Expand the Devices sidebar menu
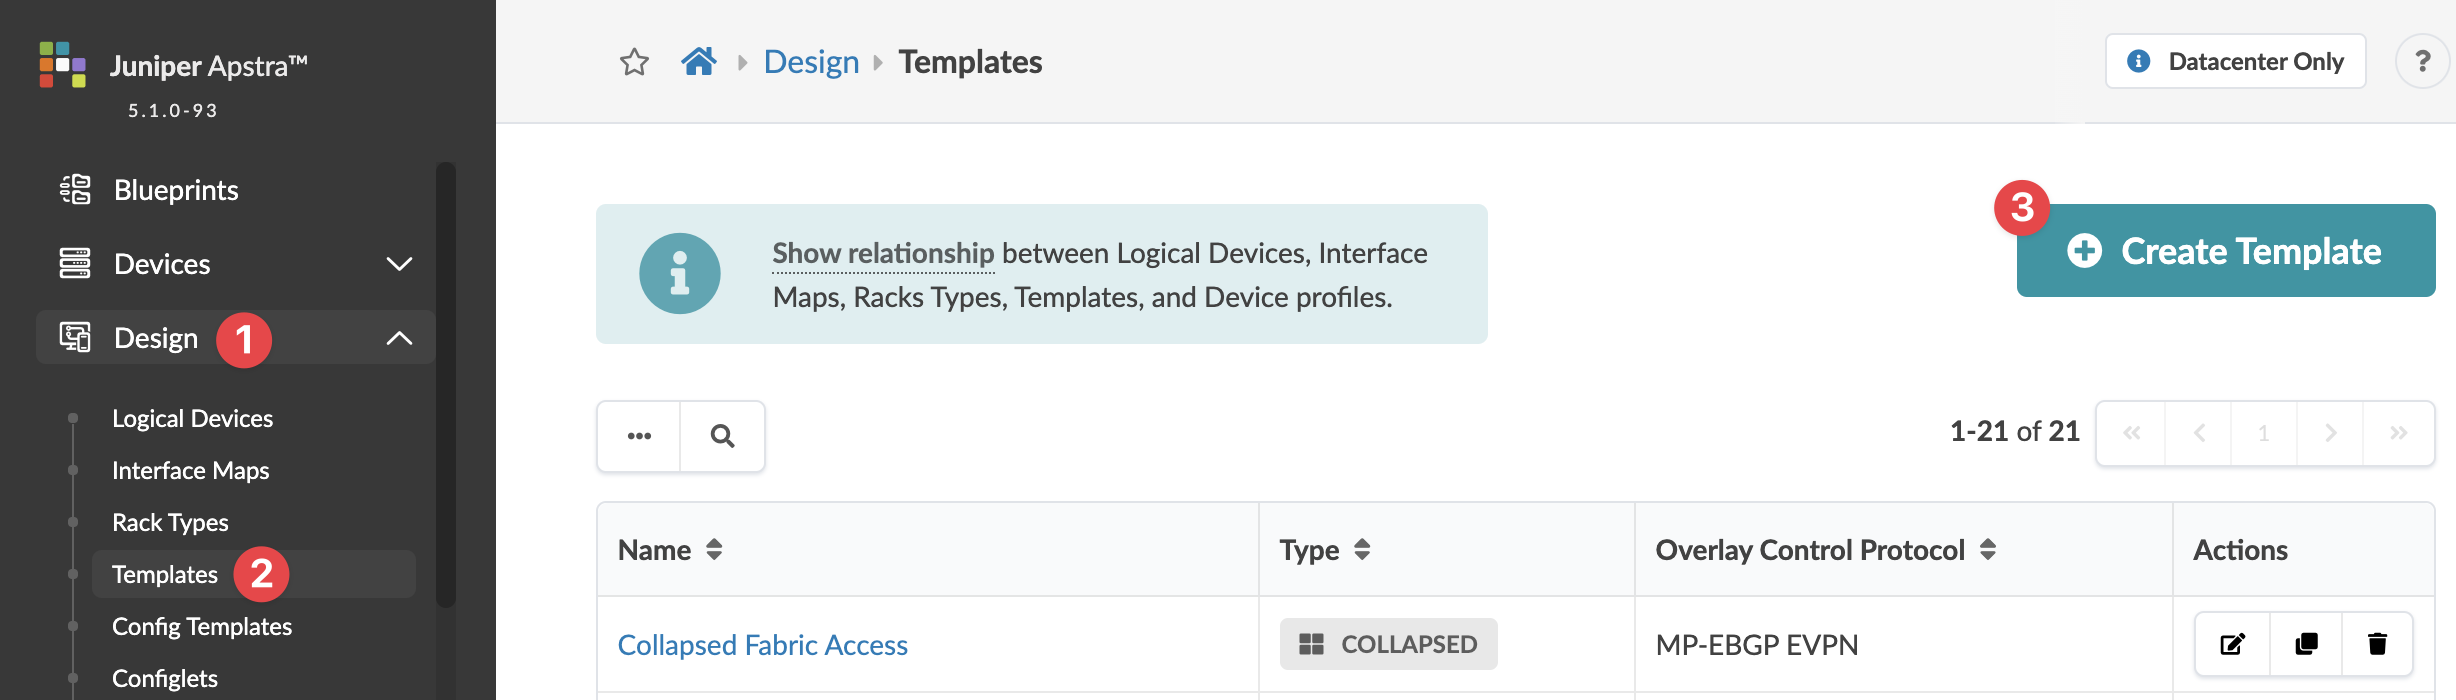This screenshot has width=2456, height=700. [399, 264]
